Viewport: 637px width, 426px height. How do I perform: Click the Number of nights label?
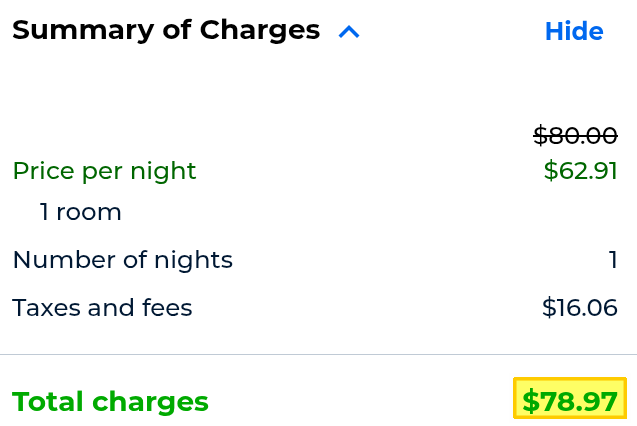pos(122,261)
